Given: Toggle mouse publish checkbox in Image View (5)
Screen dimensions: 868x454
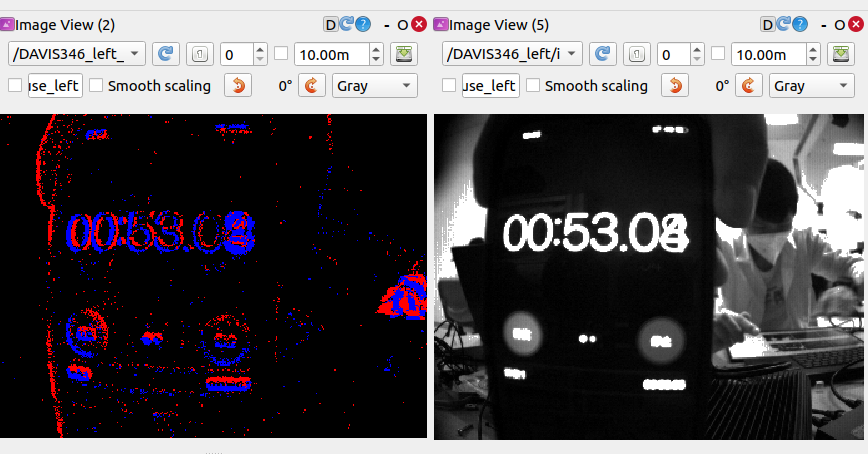Looking at the screenshot, I should (x=449, y=86).
